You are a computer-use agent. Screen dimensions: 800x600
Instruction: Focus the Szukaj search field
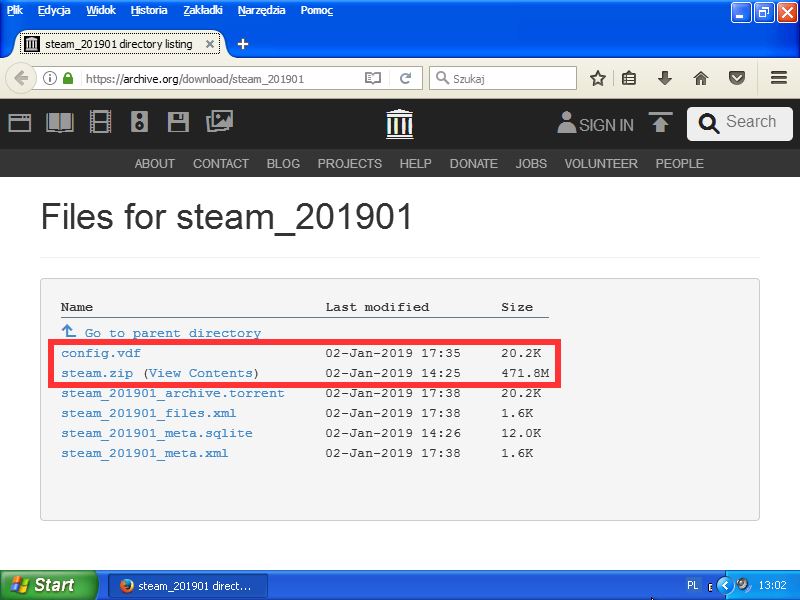pos(503,79)
